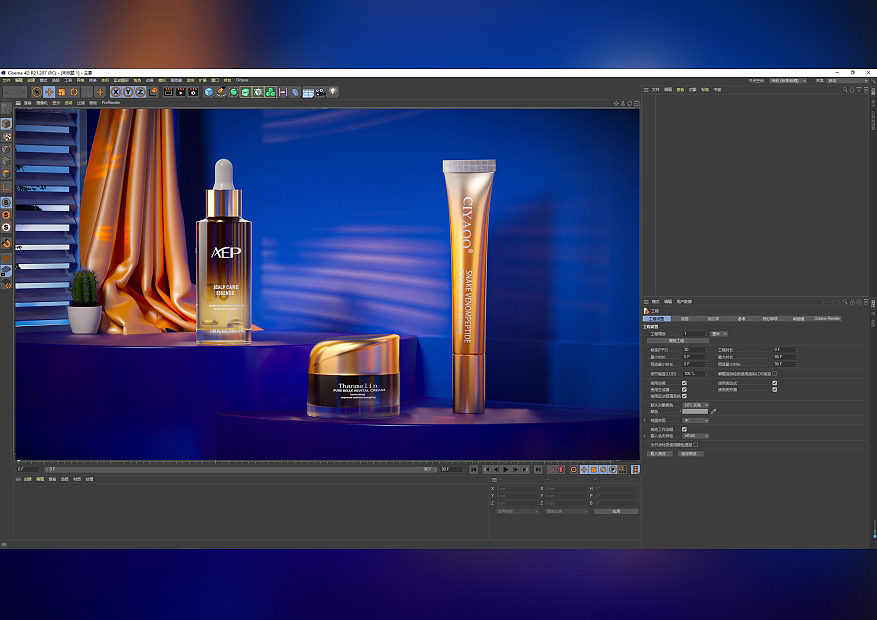Switch to the second attribute tab
The height and width of the screenshot is (620, 877).
[x=685, y=319]
